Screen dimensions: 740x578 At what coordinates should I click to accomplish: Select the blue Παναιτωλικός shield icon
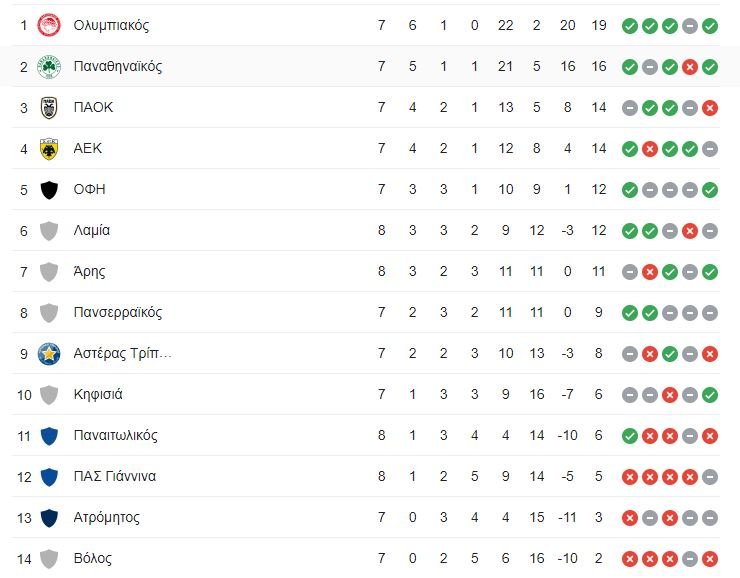point(49,435)
